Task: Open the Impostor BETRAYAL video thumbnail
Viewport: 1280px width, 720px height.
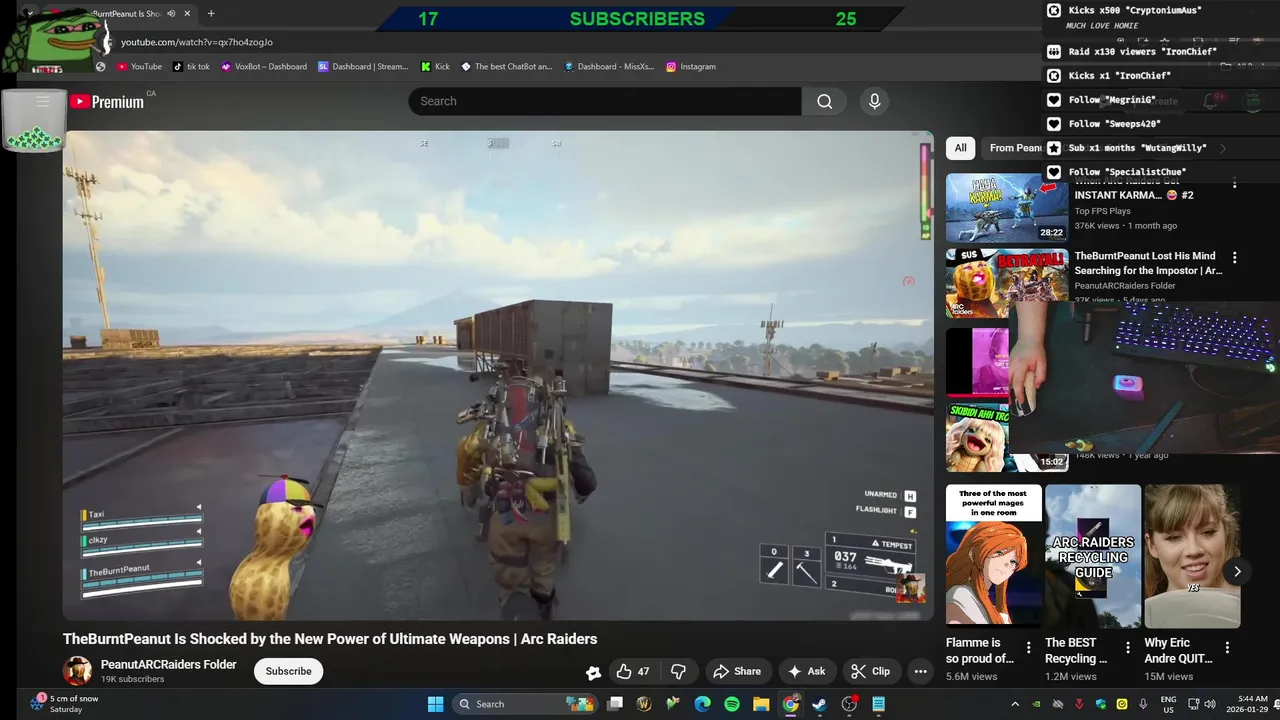Action: [x=1007, y=283]
